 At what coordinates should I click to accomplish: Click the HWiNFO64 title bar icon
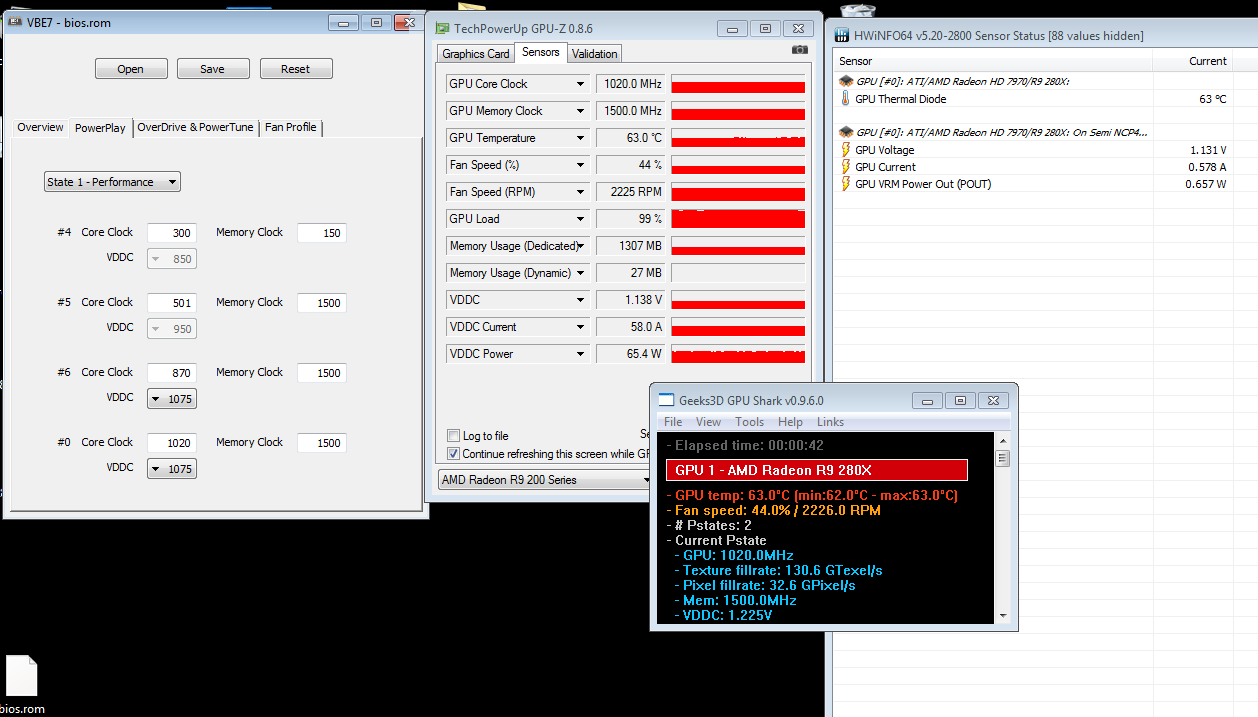[843, 35]
